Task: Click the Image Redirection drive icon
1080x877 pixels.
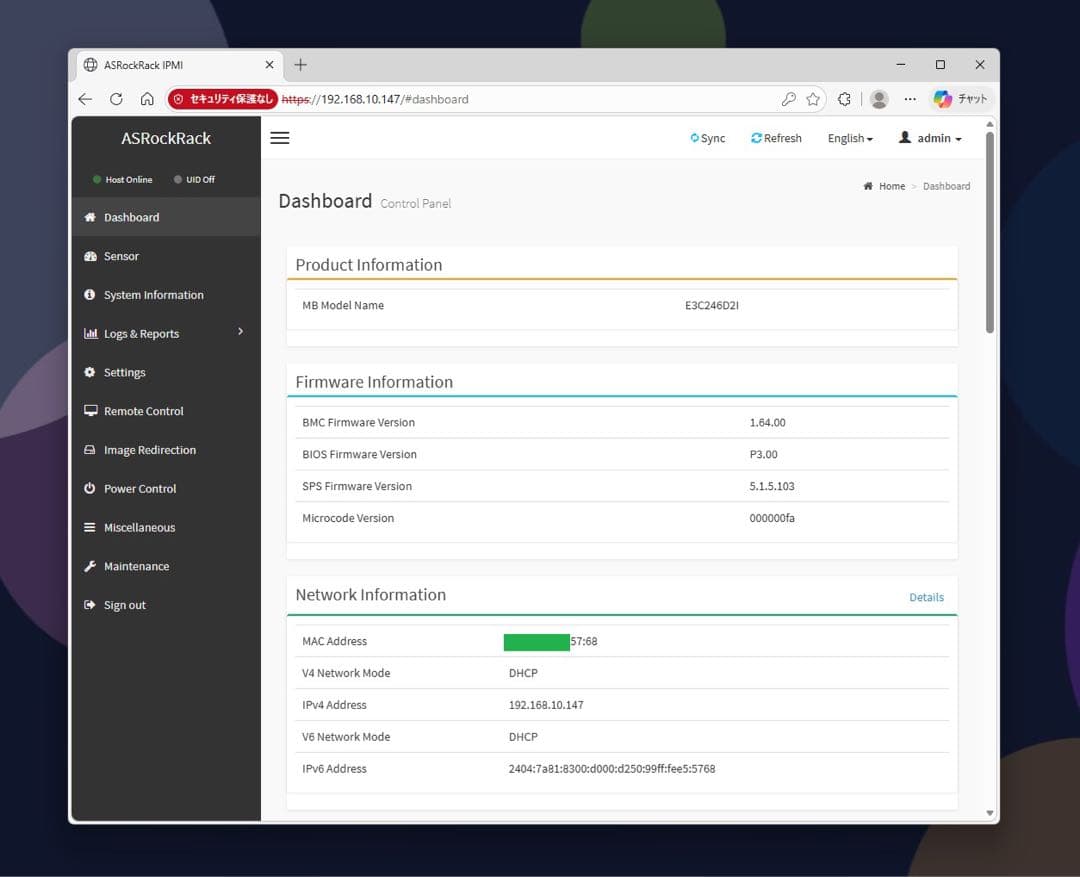Action: [x=90, y=450]
